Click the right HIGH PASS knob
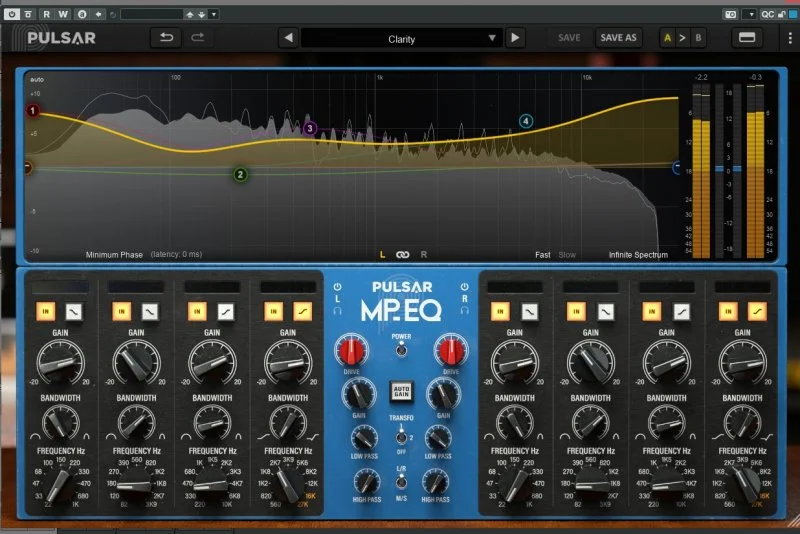Viewport: 800px width, 534px height. [x=435, y=481]
